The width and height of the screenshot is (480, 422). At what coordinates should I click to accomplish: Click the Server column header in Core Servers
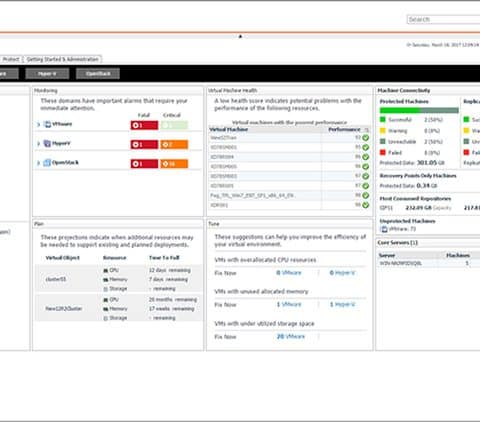(x=387, y=255)
